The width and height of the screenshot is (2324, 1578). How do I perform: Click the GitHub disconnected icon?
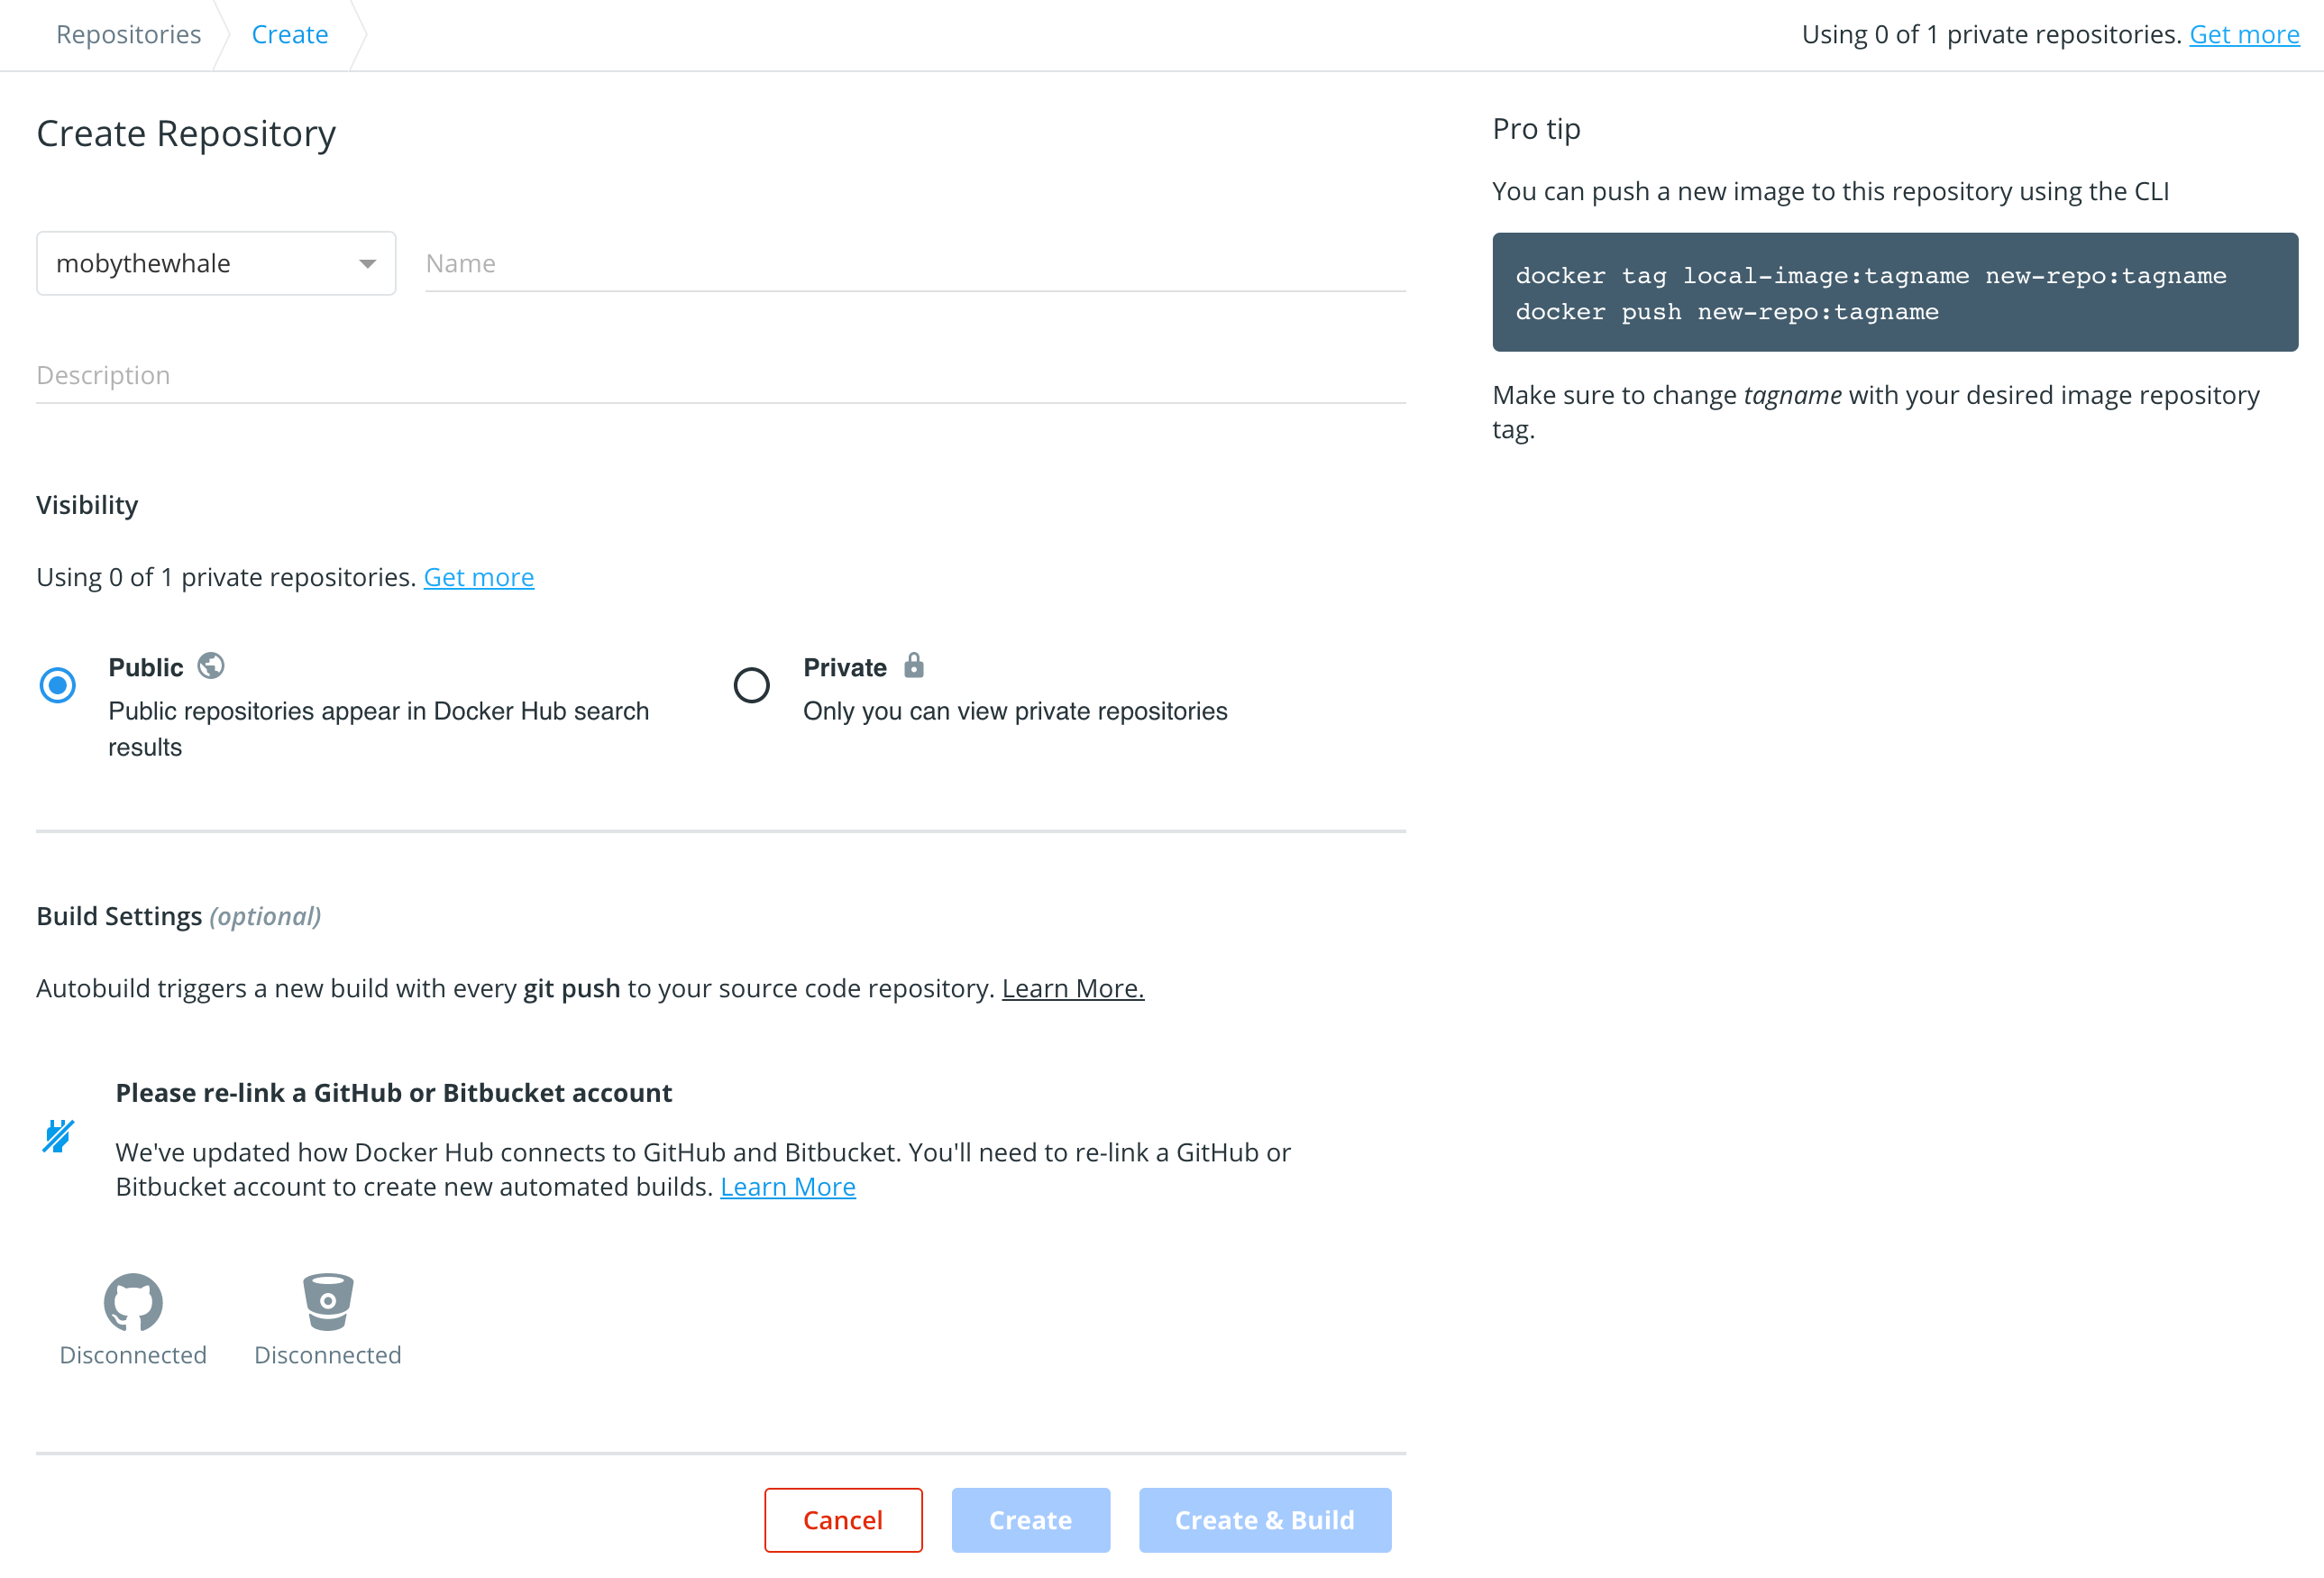[133, 1299]
